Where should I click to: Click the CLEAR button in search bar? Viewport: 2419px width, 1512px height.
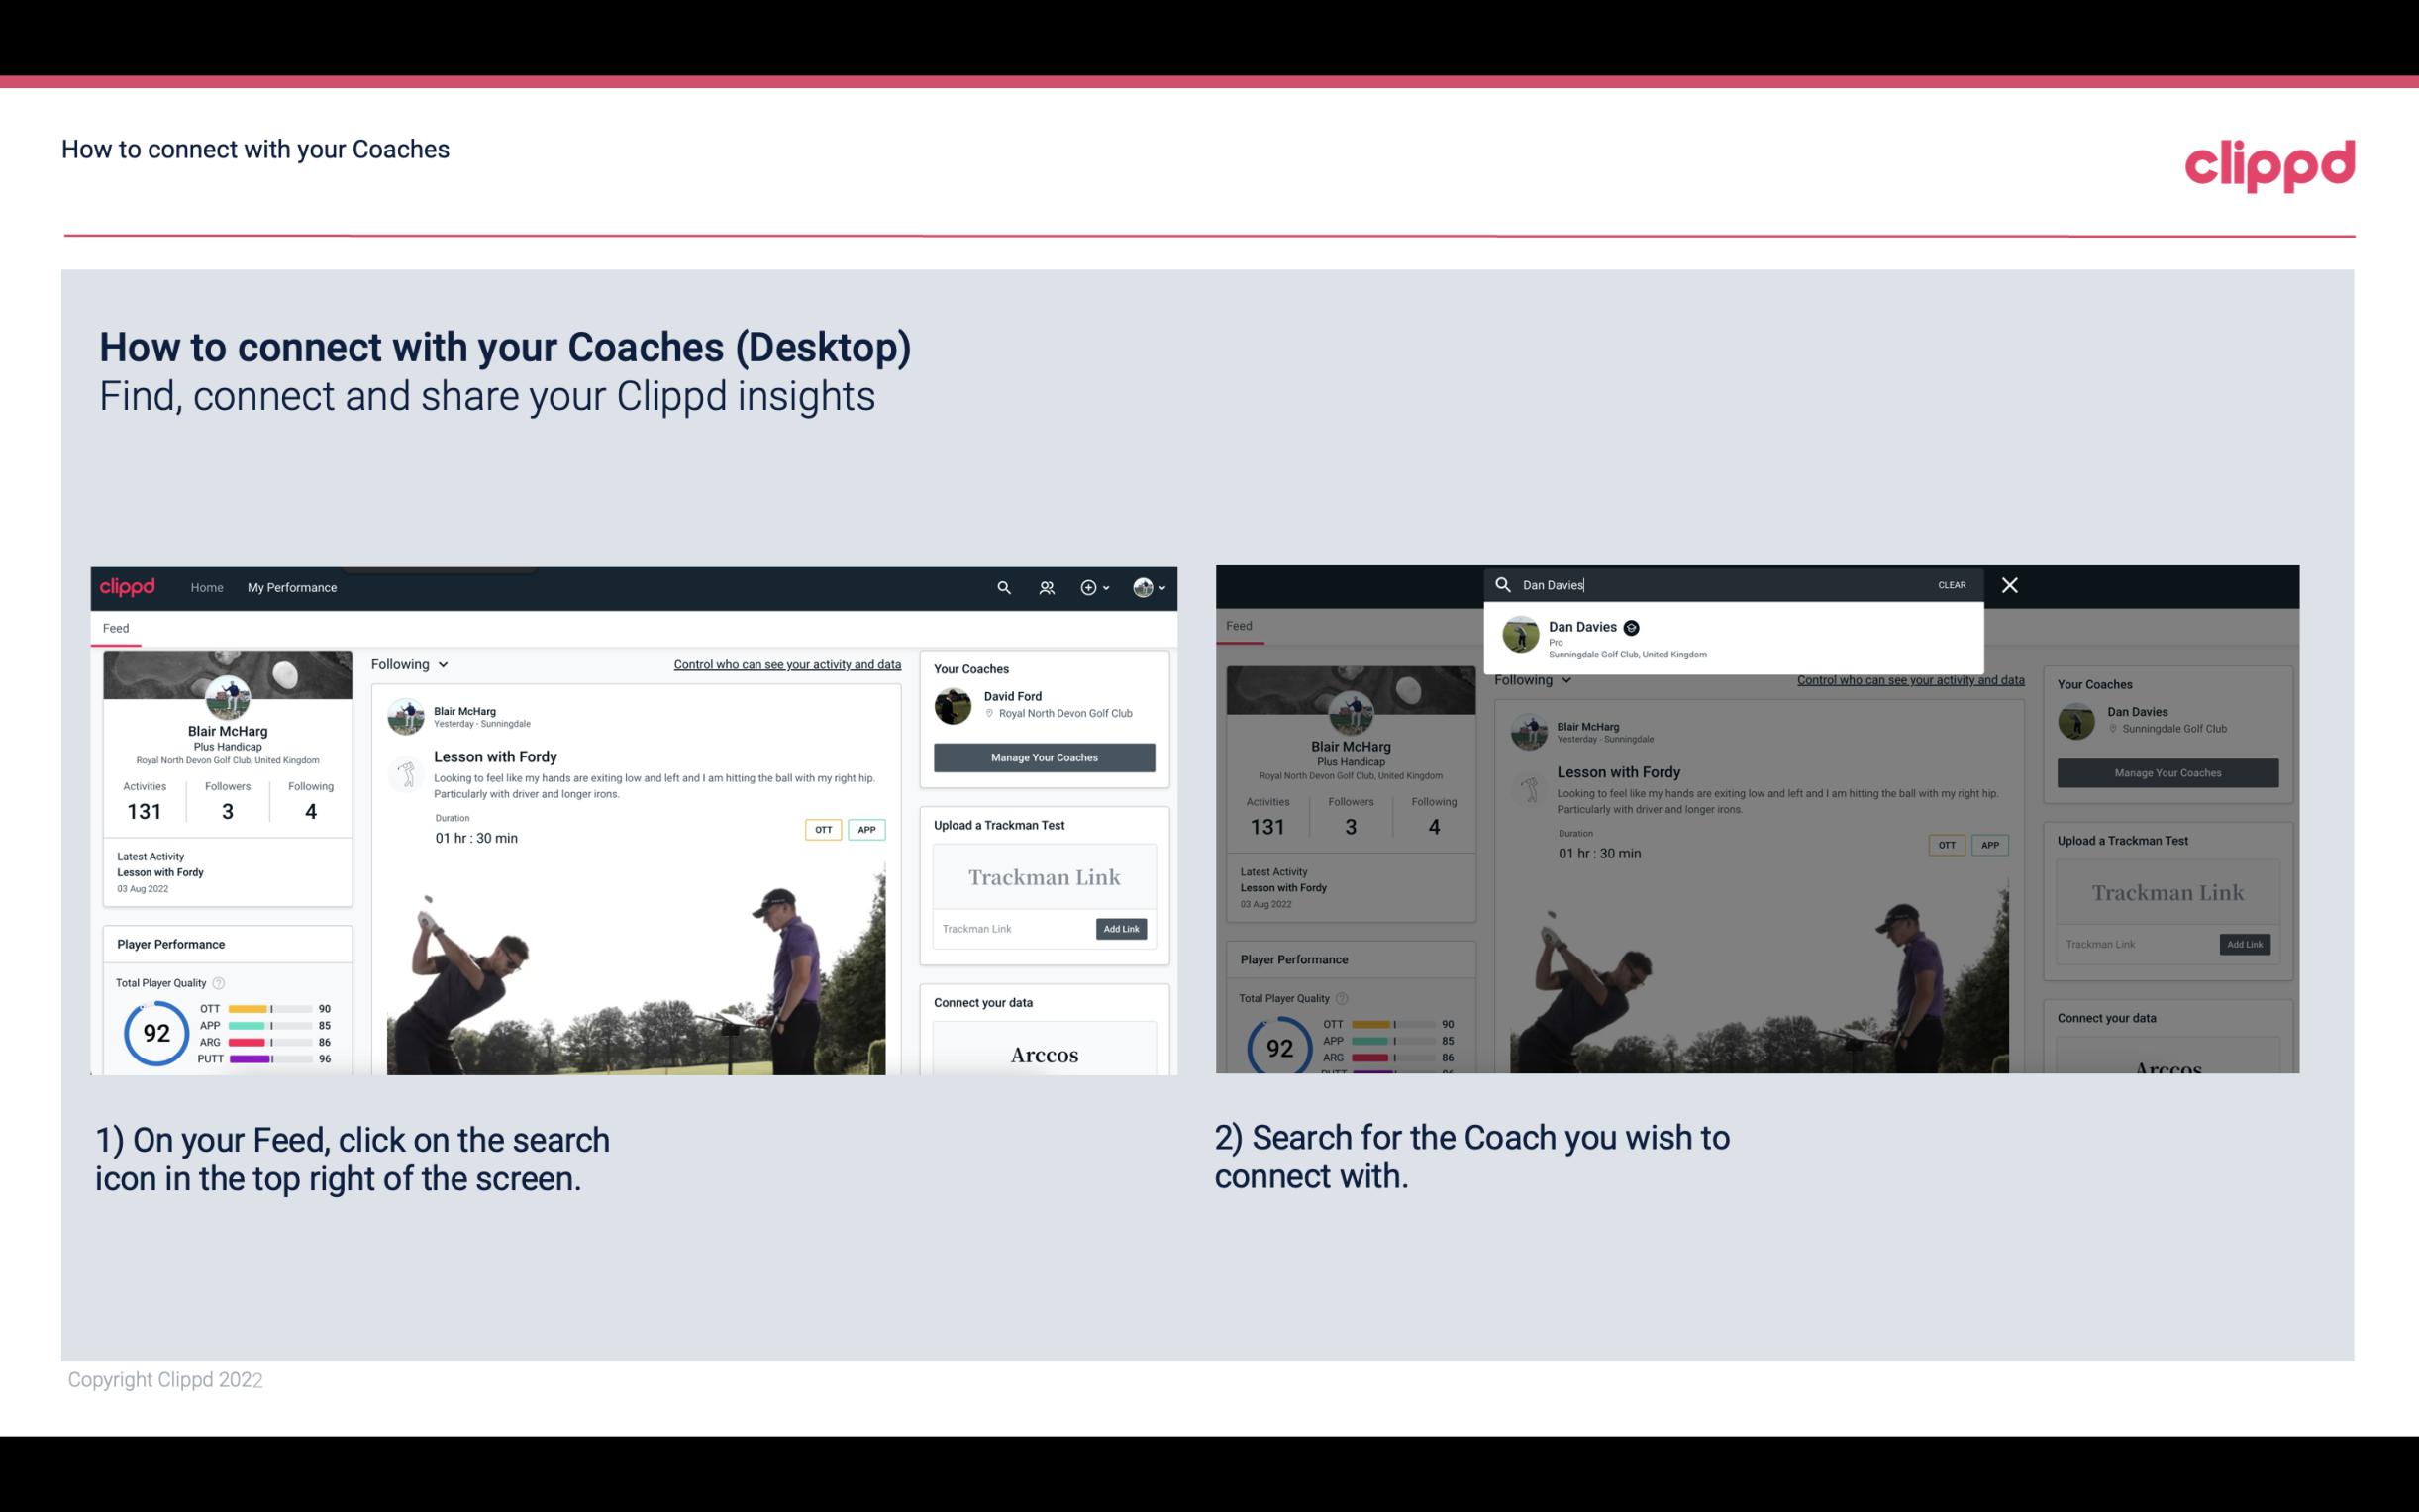1953,583
